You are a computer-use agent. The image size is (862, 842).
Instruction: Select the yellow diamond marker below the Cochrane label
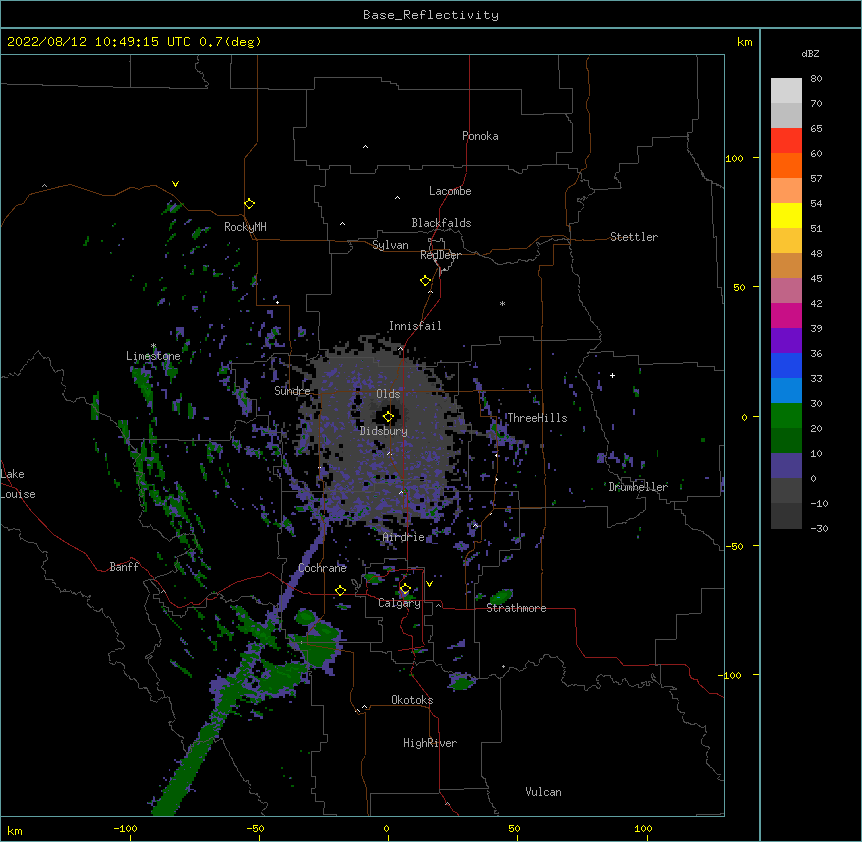(340, 591)
